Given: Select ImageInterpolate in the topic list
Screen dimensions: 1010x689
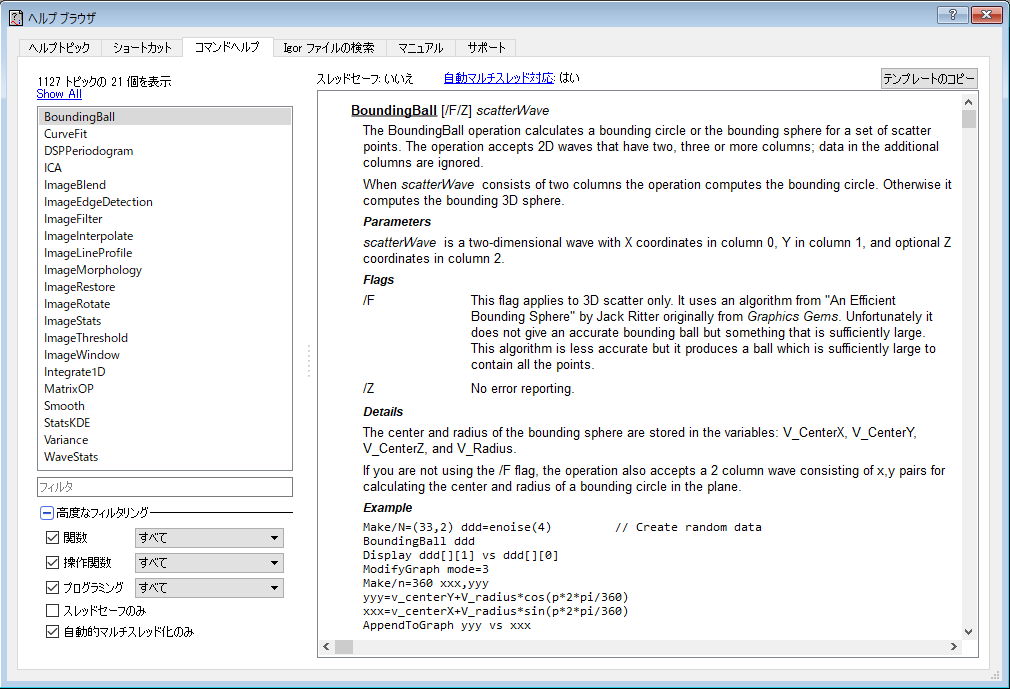Looking at the screenshot, I should point(165,236).
